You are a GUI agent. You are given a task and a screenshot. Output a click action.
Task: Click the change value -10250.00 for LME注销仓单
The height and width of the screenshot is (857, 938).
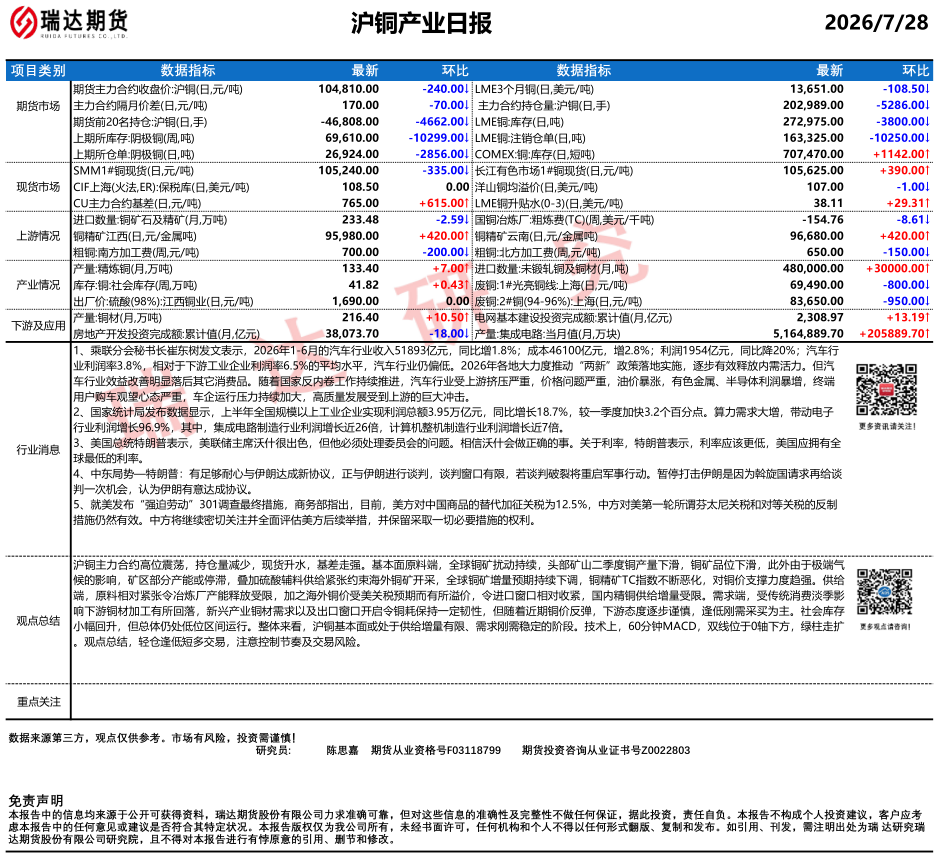click(899, 138)
